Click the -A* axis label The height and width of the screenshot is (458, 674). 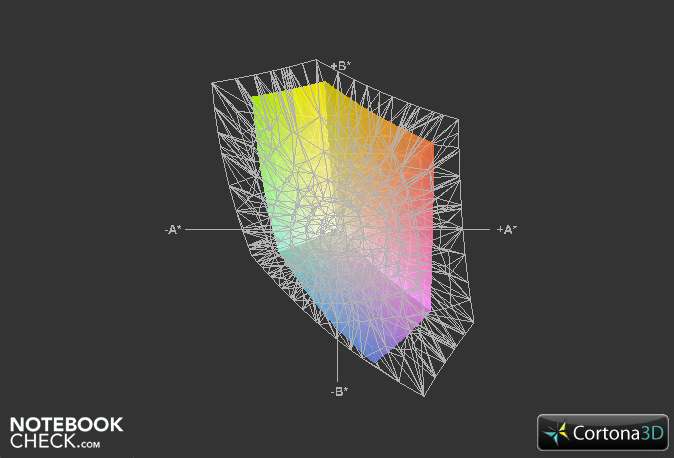(x=173, y=230)
